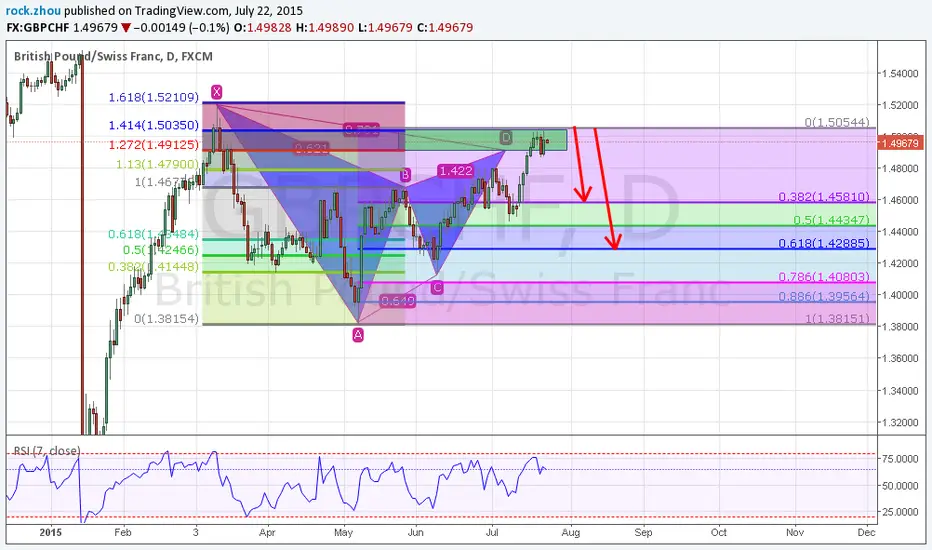Click 1.40000 on the price axis

[900, 296]
